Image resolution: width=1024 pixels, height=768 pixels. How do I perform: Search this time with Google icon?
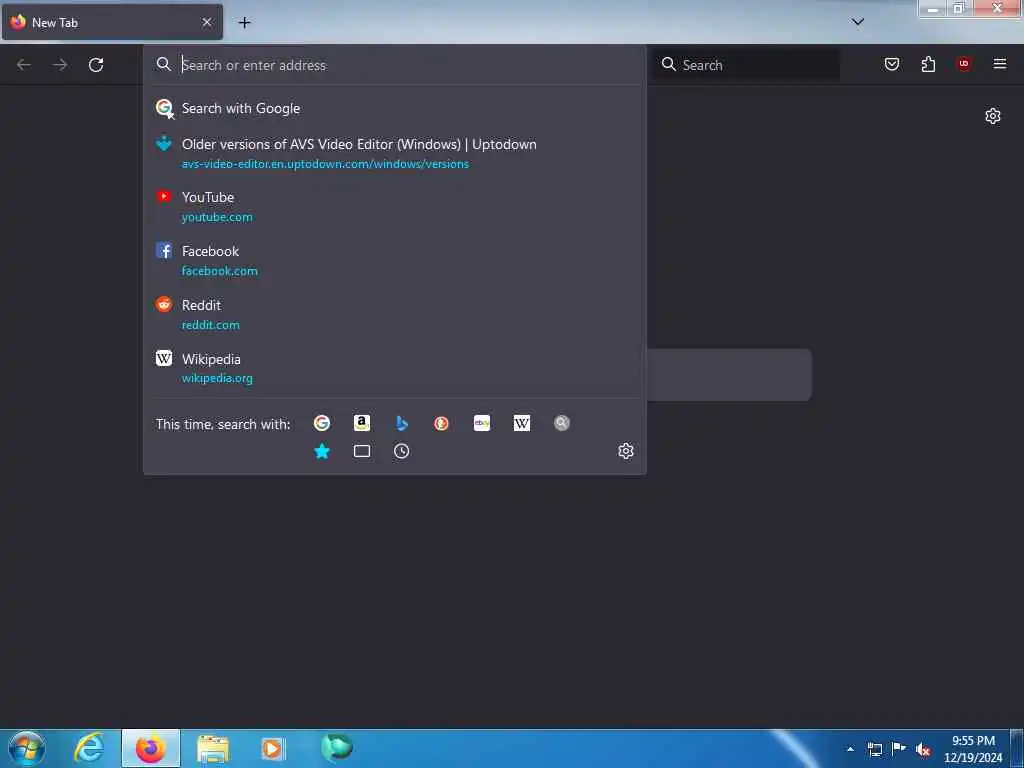coord(322,423)
